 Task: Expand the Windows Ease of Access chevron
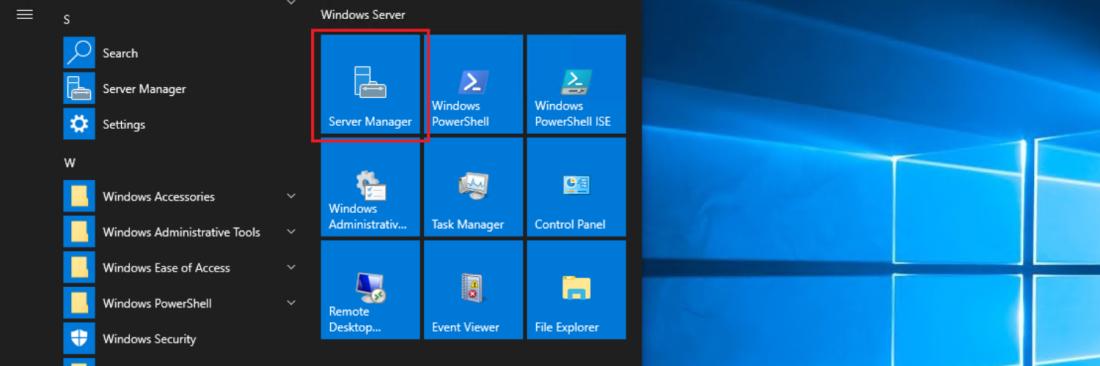[291, 267]
